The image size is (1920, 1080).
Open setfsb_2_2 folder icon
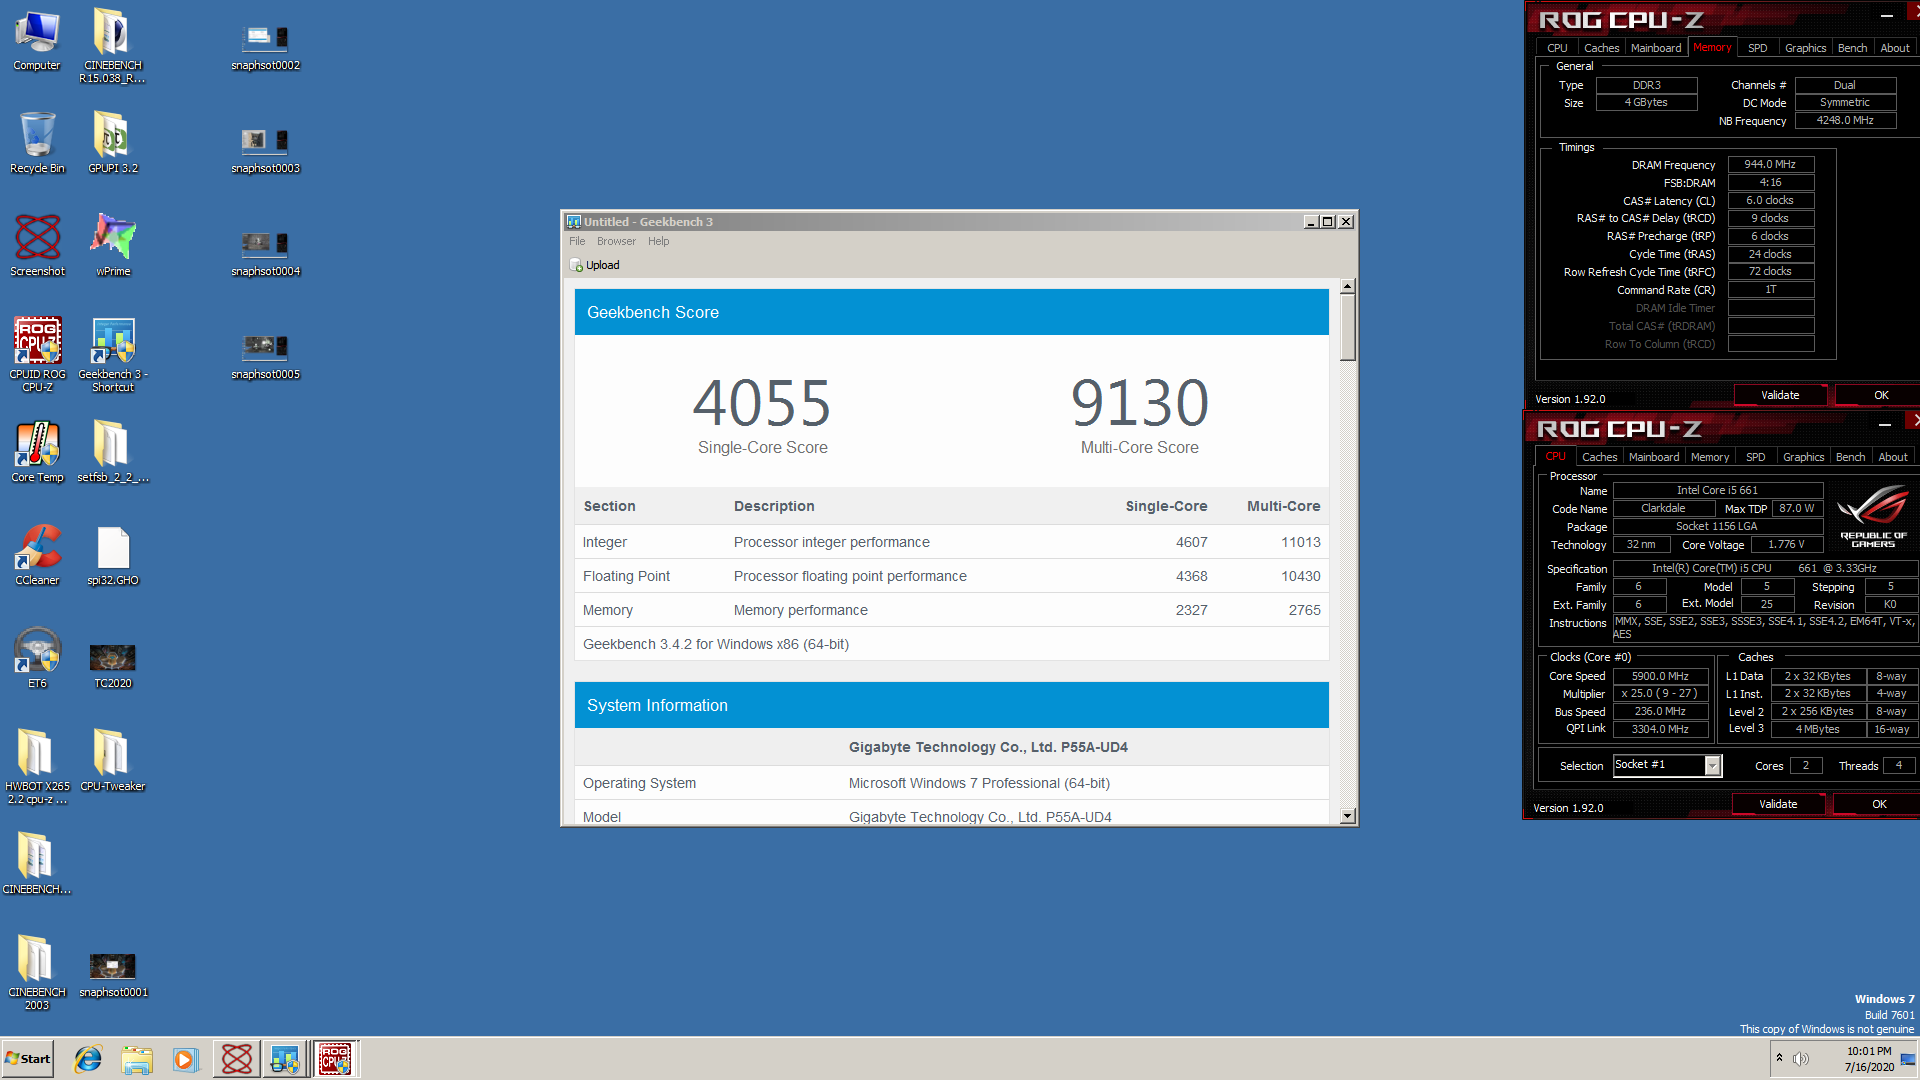(x=113, y=452)
